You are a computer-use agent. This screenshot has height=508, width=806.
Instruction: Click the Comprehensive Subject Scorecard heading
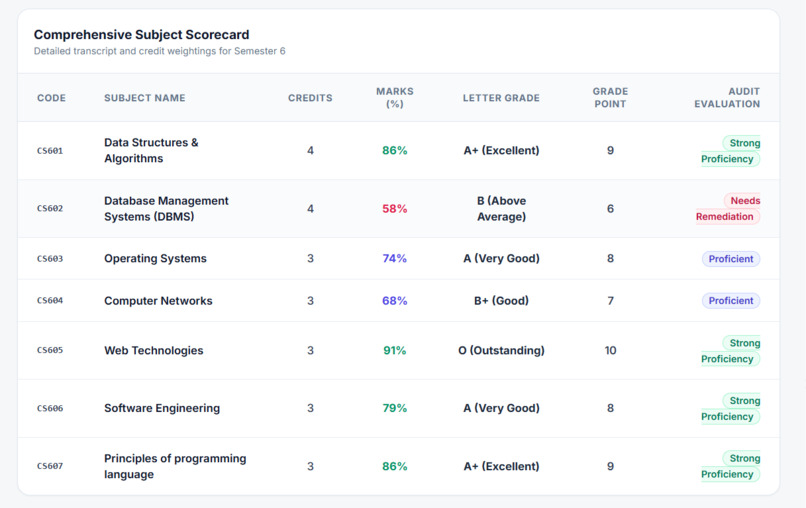coord(141,34)
